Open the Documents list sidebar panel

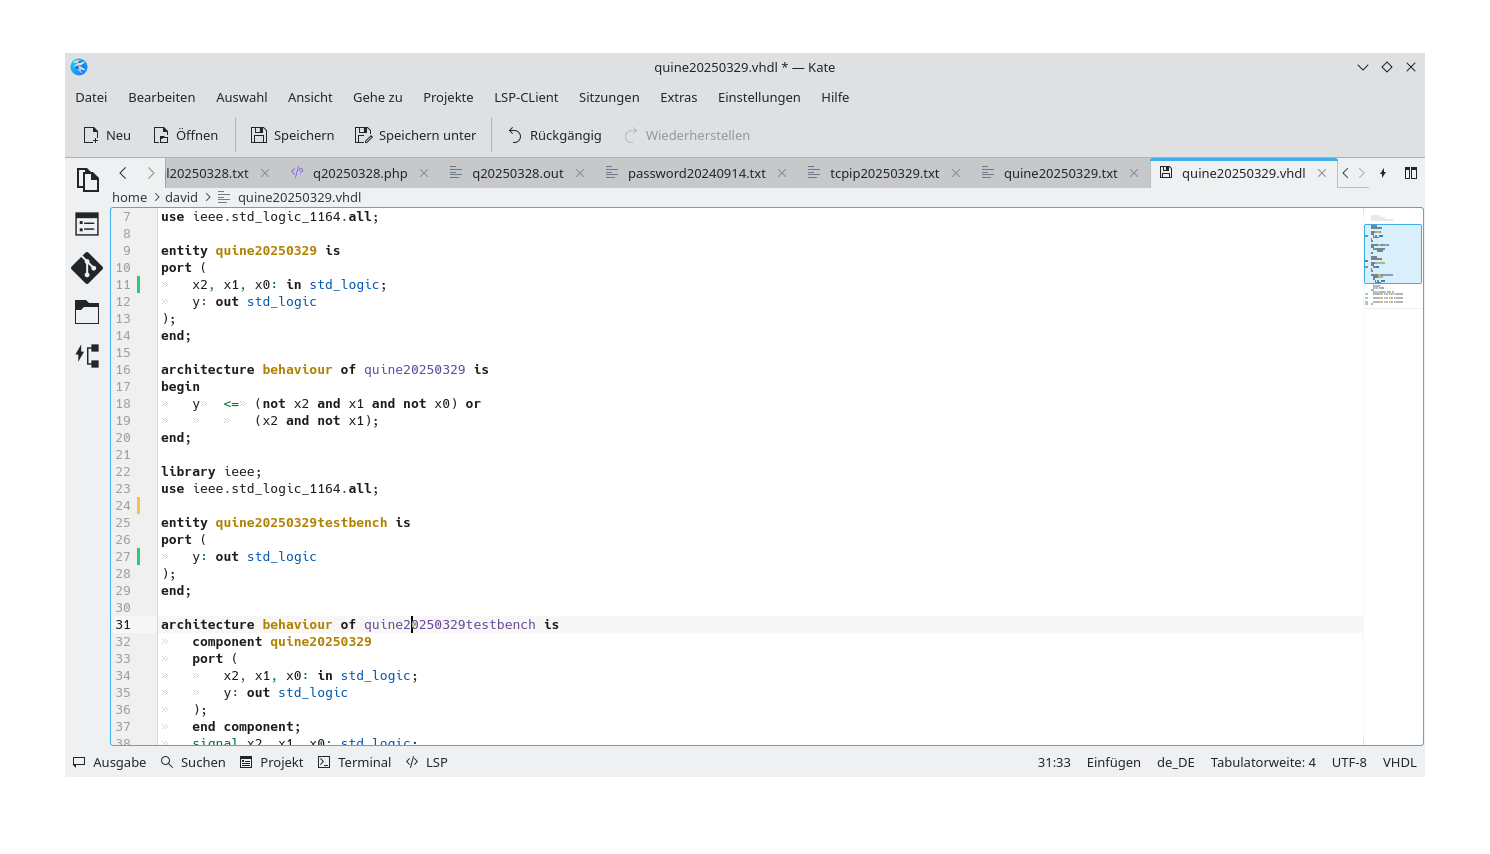[87, 178]
